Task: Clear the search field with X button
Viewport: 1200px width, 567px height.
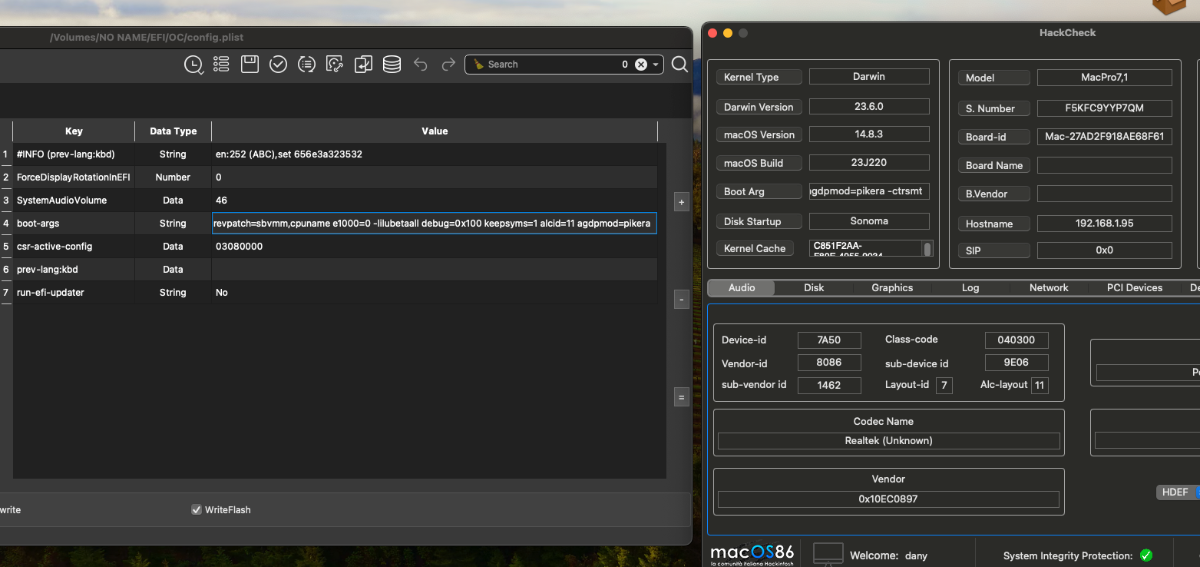Action: click(641, 64)
